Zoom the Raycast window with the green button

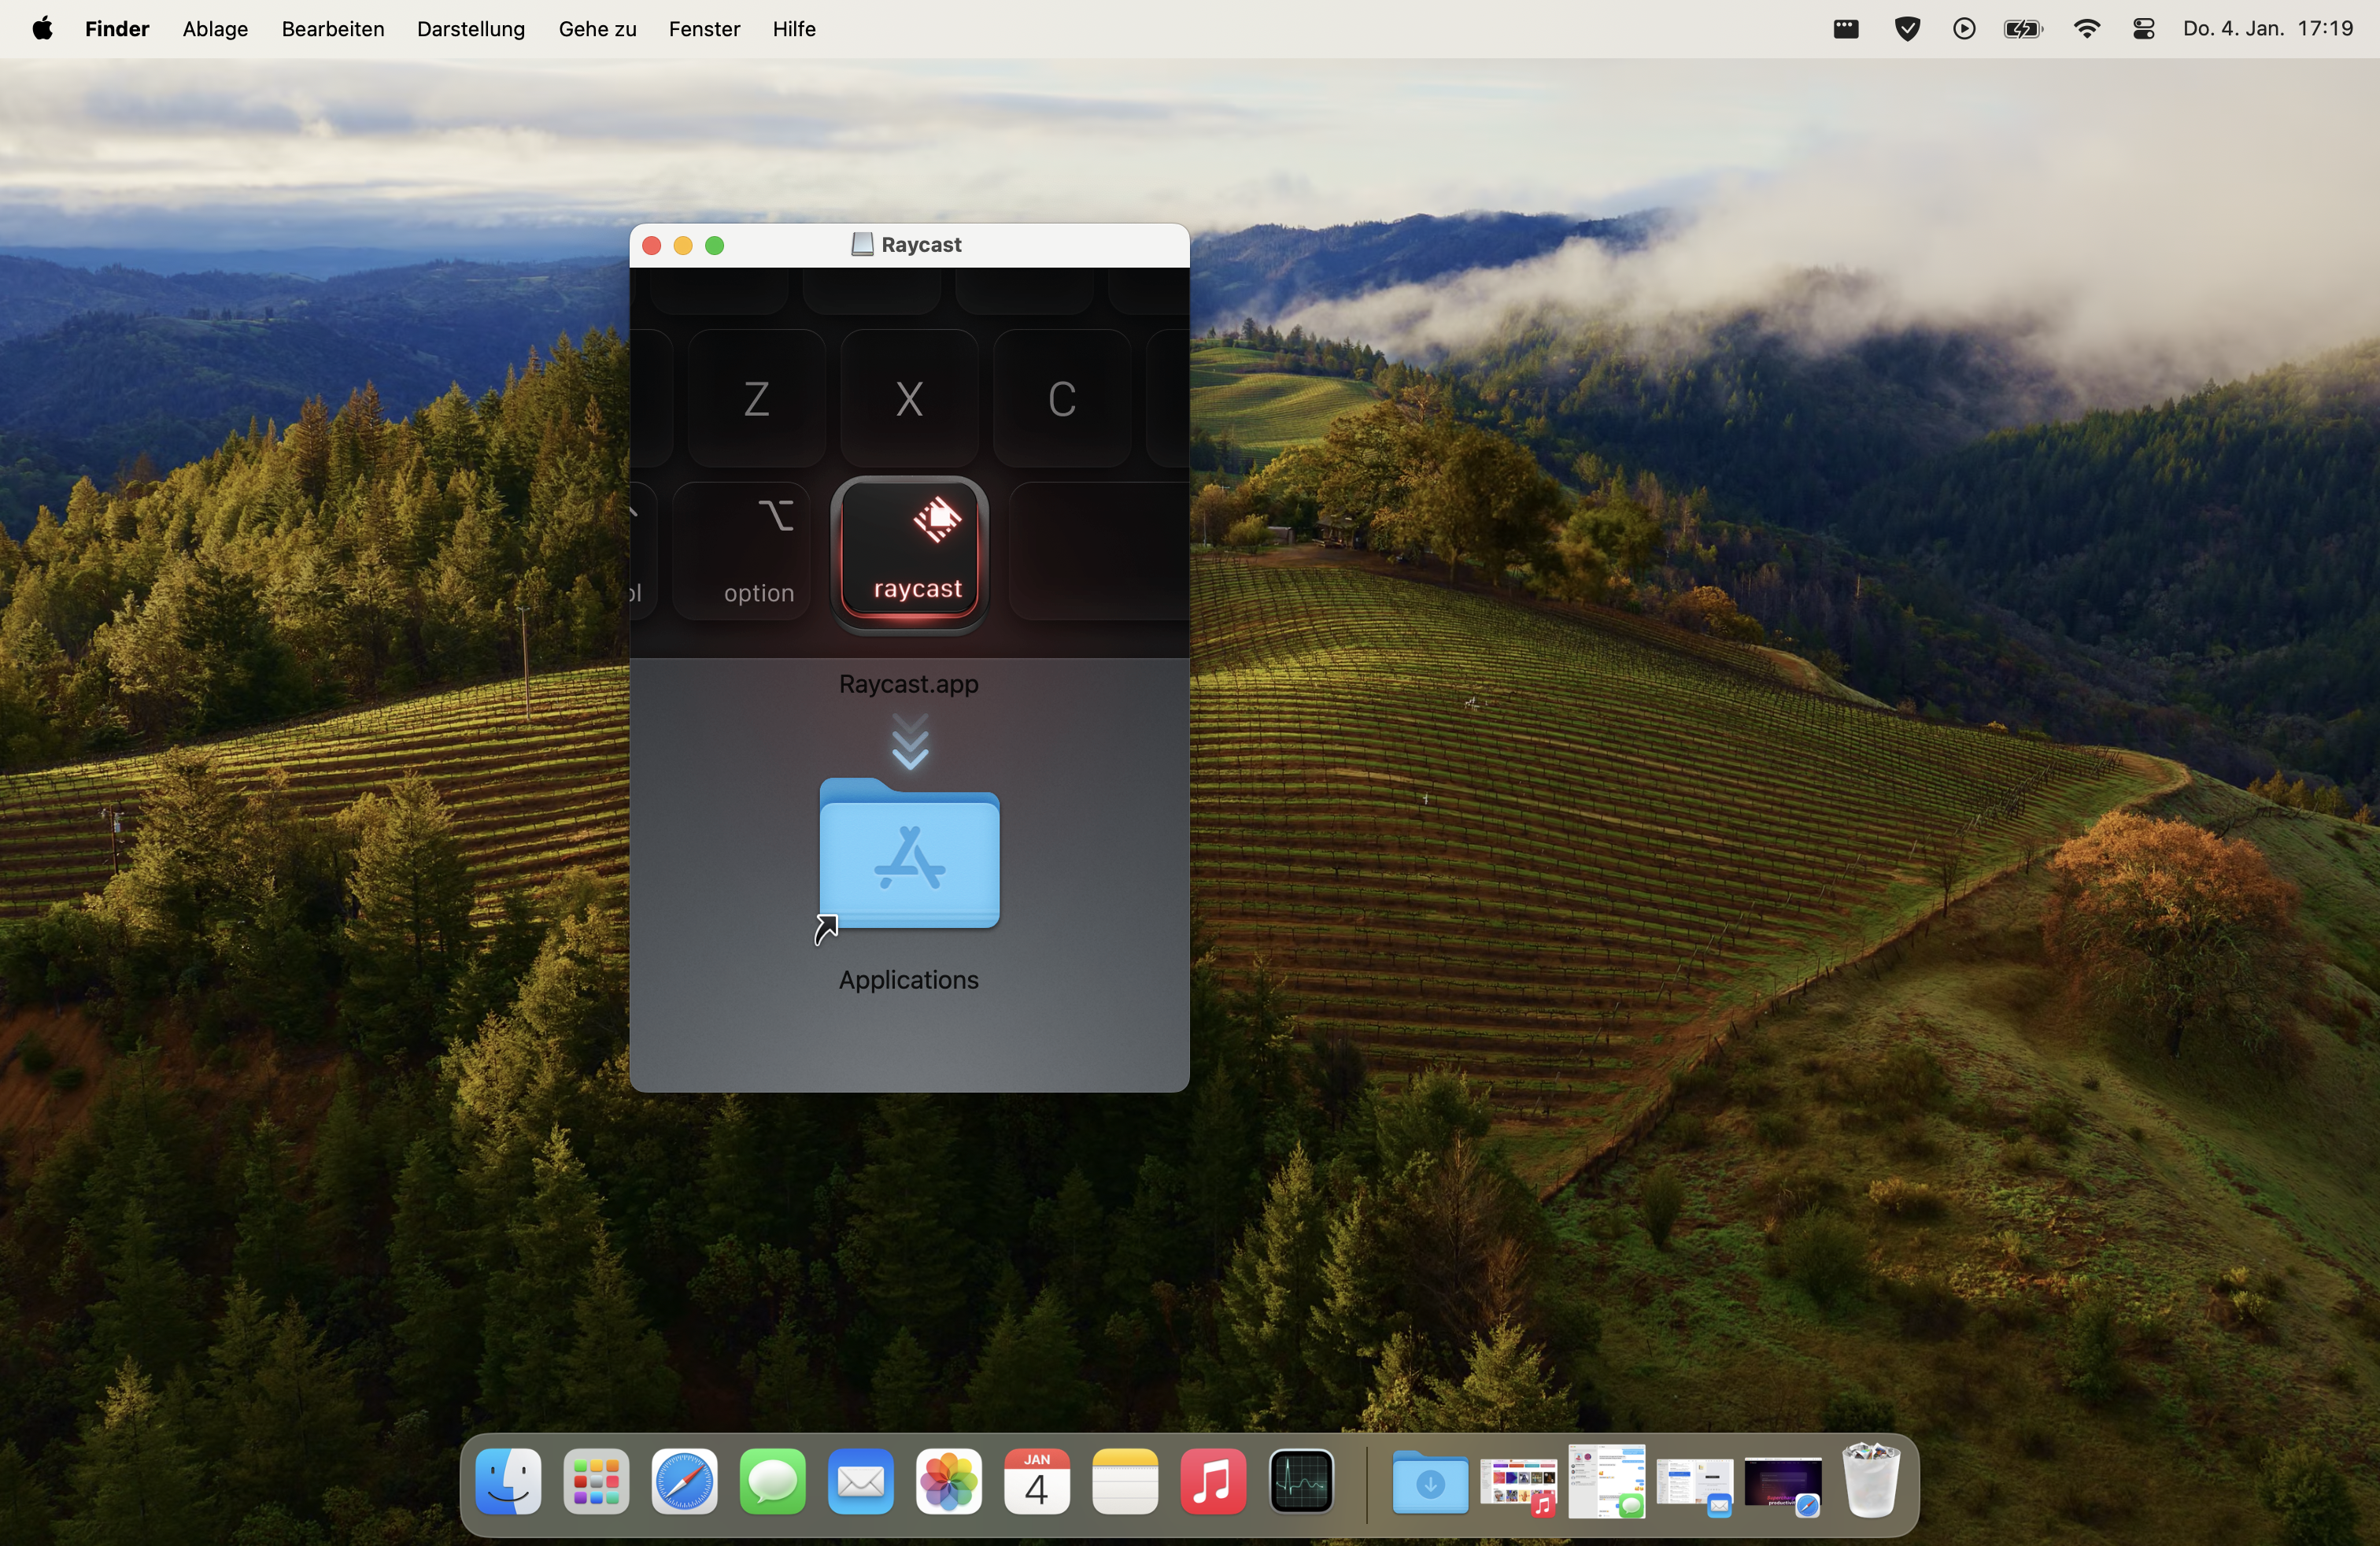click(715, 246)
